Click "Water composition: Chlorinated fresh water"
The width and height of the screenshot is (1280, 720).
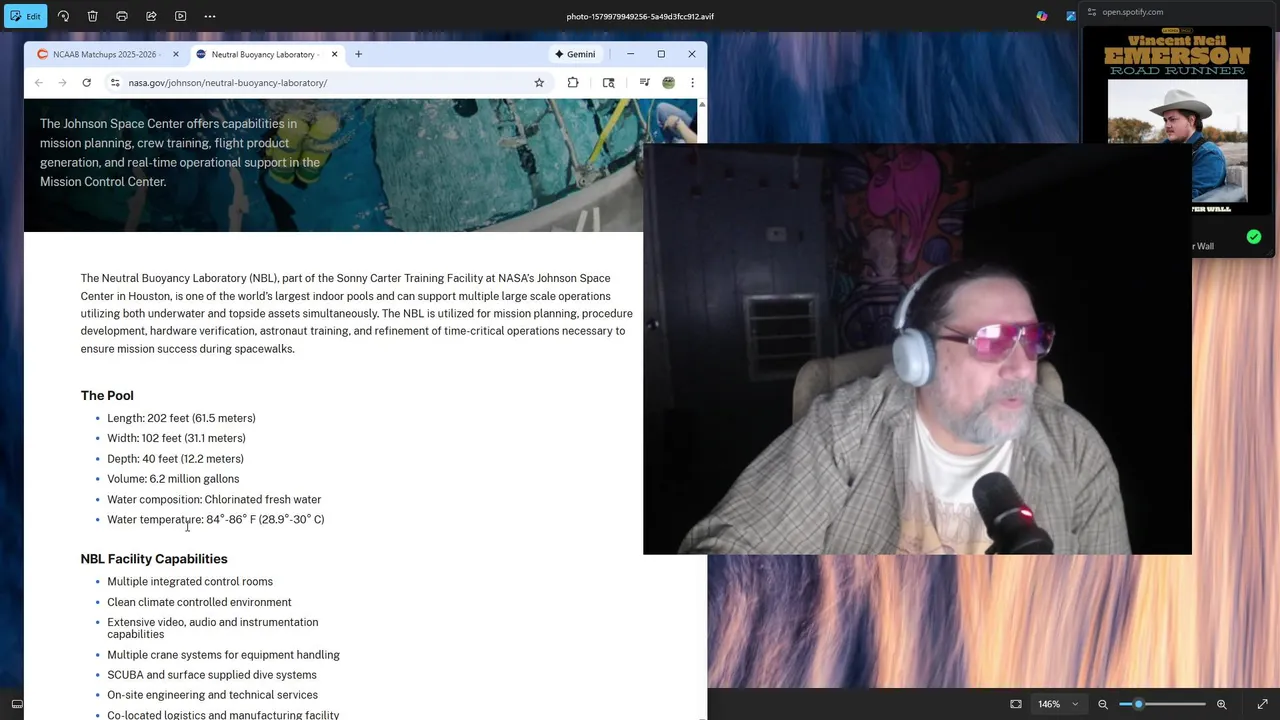pos(214,500)
